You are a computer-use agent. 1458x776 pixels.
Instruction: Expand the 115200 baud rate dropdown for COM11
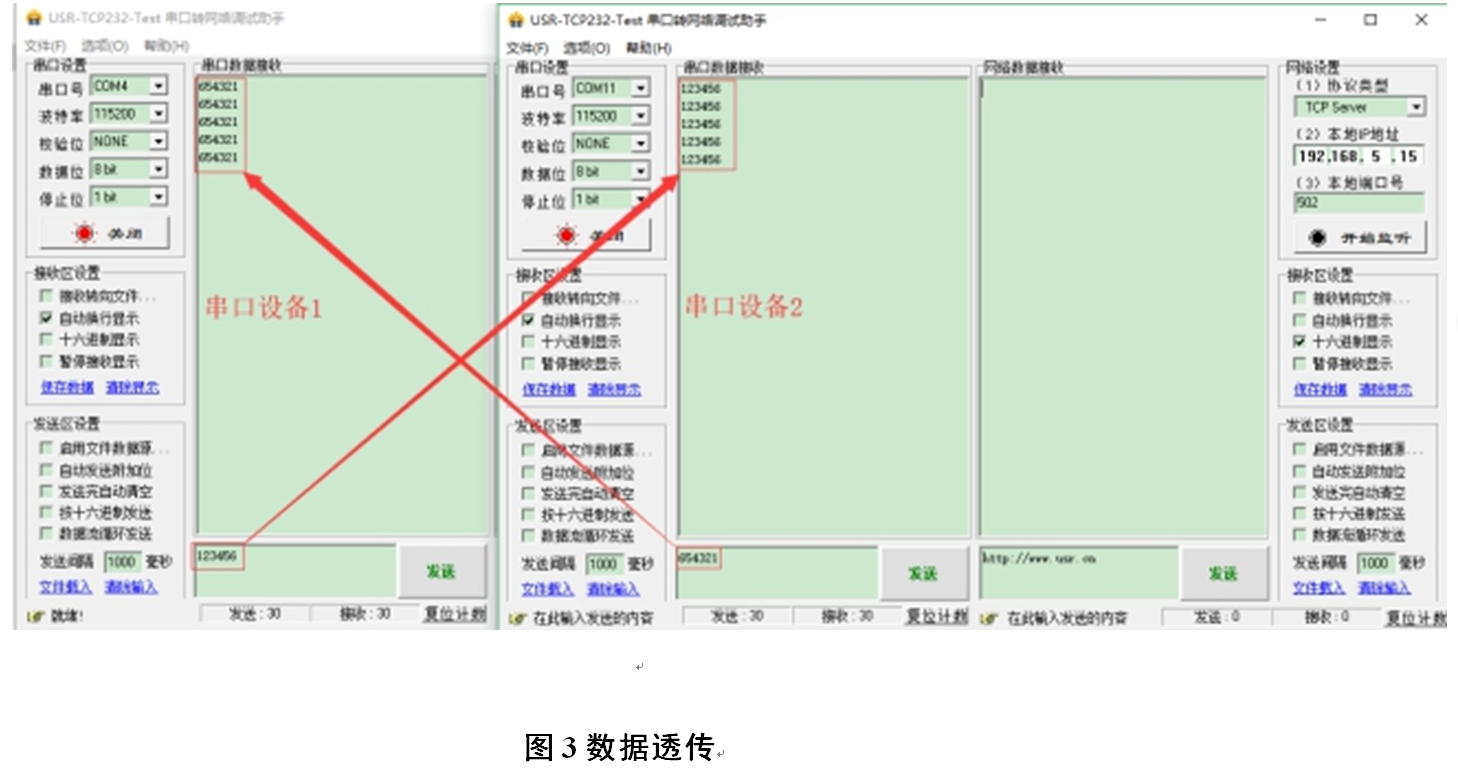[640, 117]
